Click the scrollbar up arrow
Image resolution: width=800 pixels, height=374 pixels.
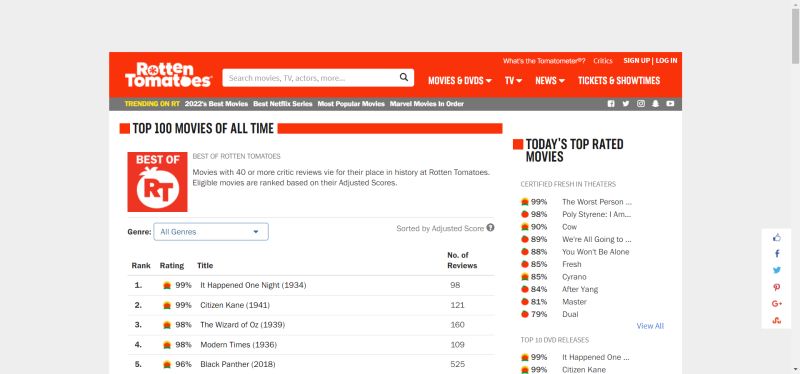(x=795, y=4)
